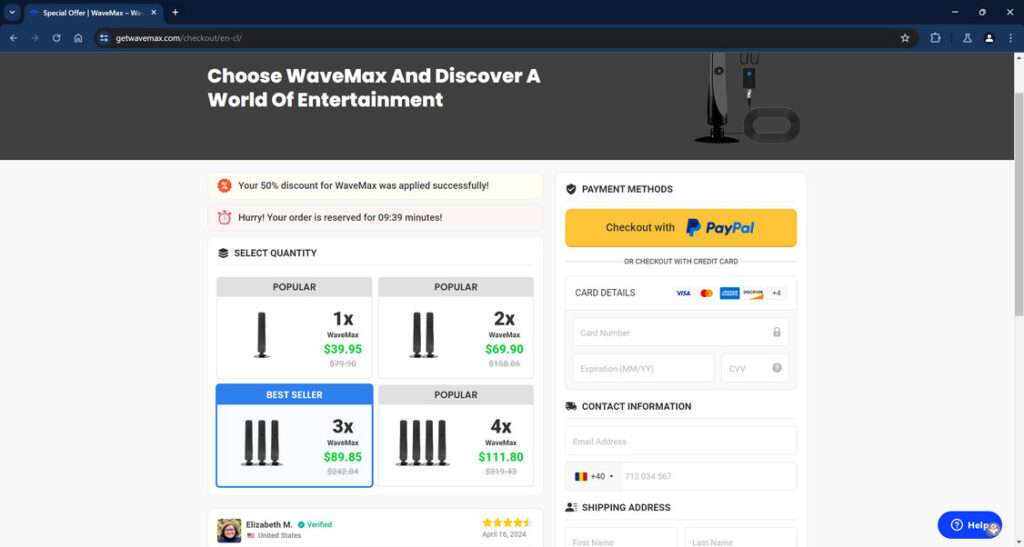Focus the Last Name field
Viewport: 1024px width, 547px height.
tap(741, 541)
